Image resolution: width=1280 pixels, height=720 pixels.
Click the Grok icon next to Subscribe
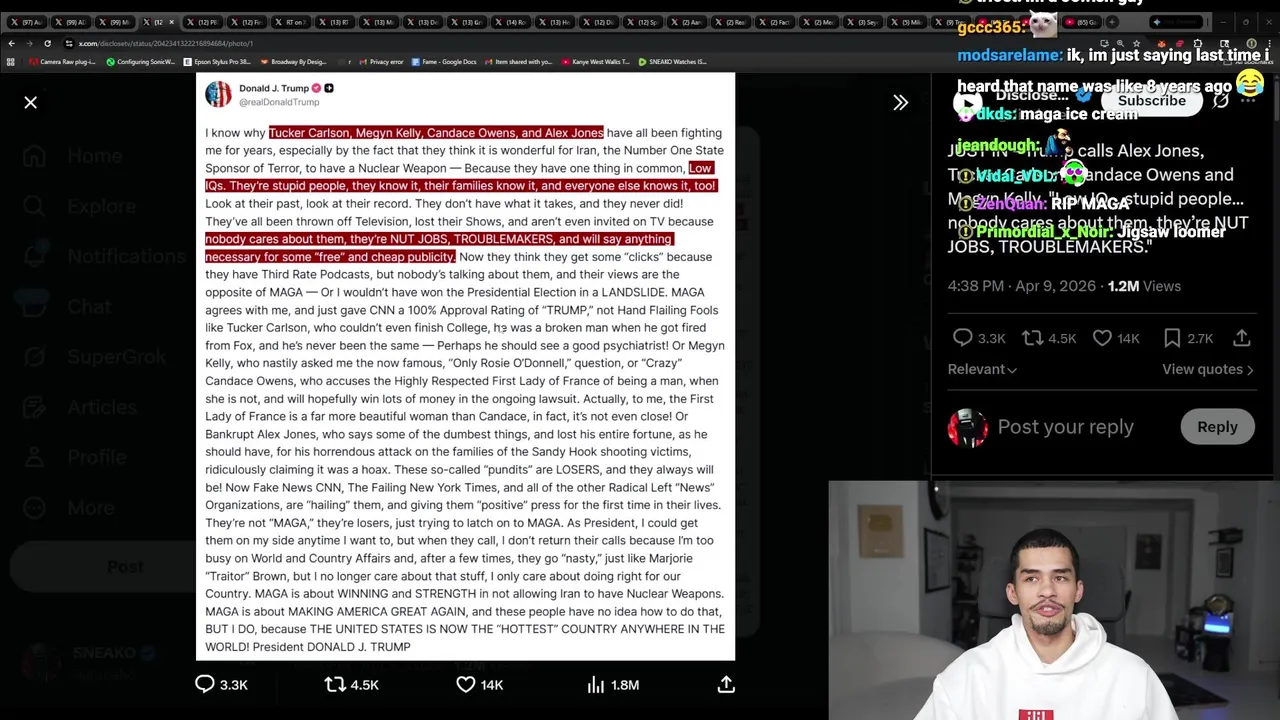(1221, 101)
